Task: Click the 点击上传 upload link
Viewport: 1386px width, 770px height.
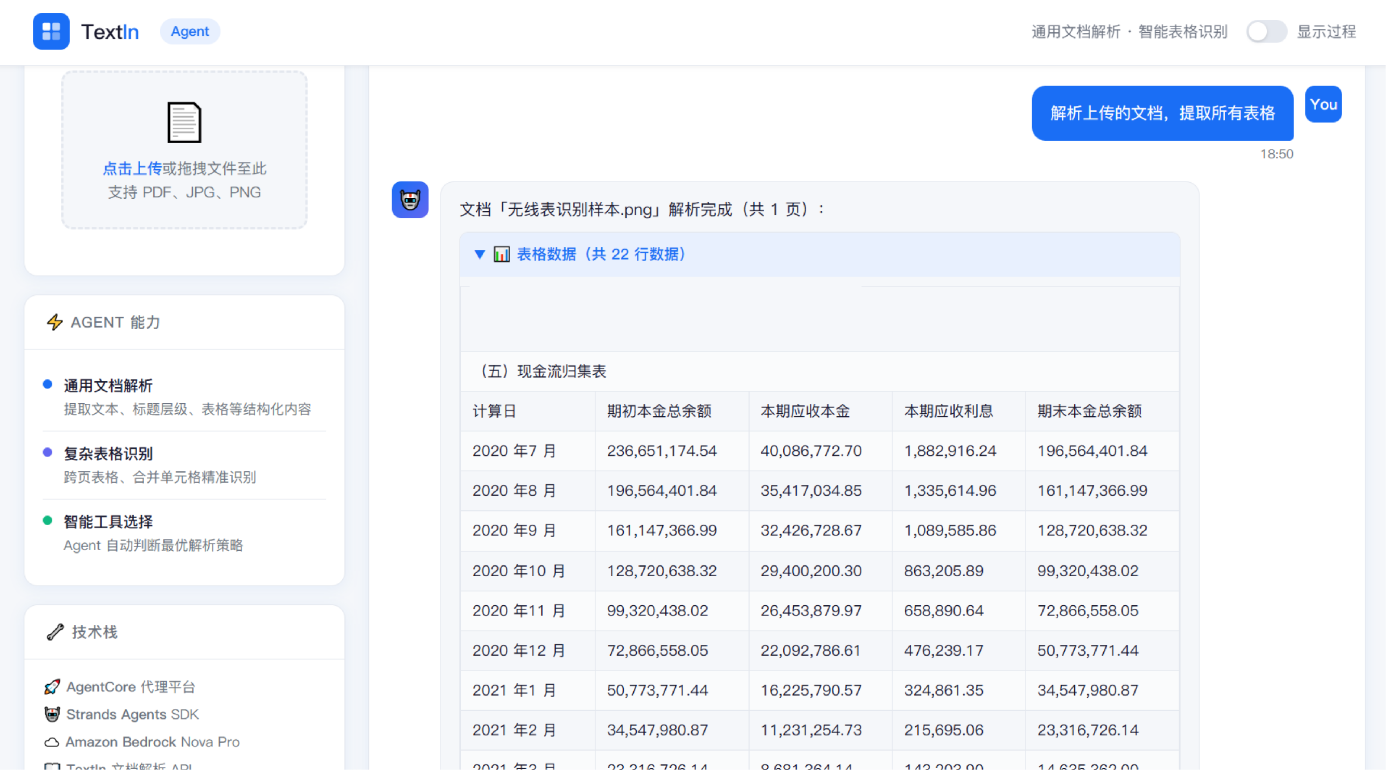Action: [x=131, y=168]
